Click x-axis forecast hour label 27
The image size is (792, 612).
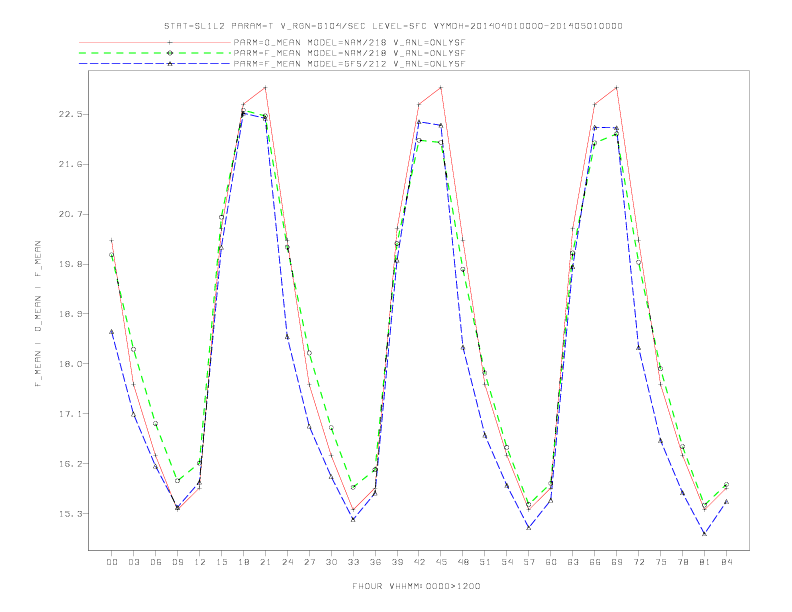coord(310,562)
